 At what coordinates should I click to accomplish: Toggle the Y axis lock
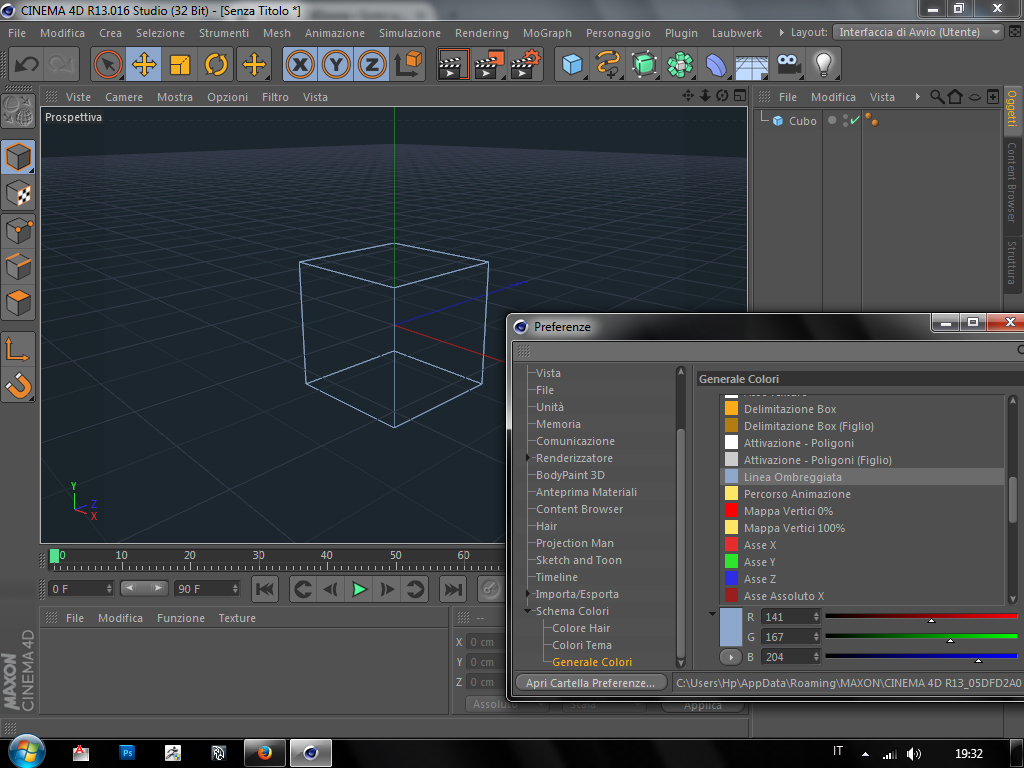coord(336,65)
